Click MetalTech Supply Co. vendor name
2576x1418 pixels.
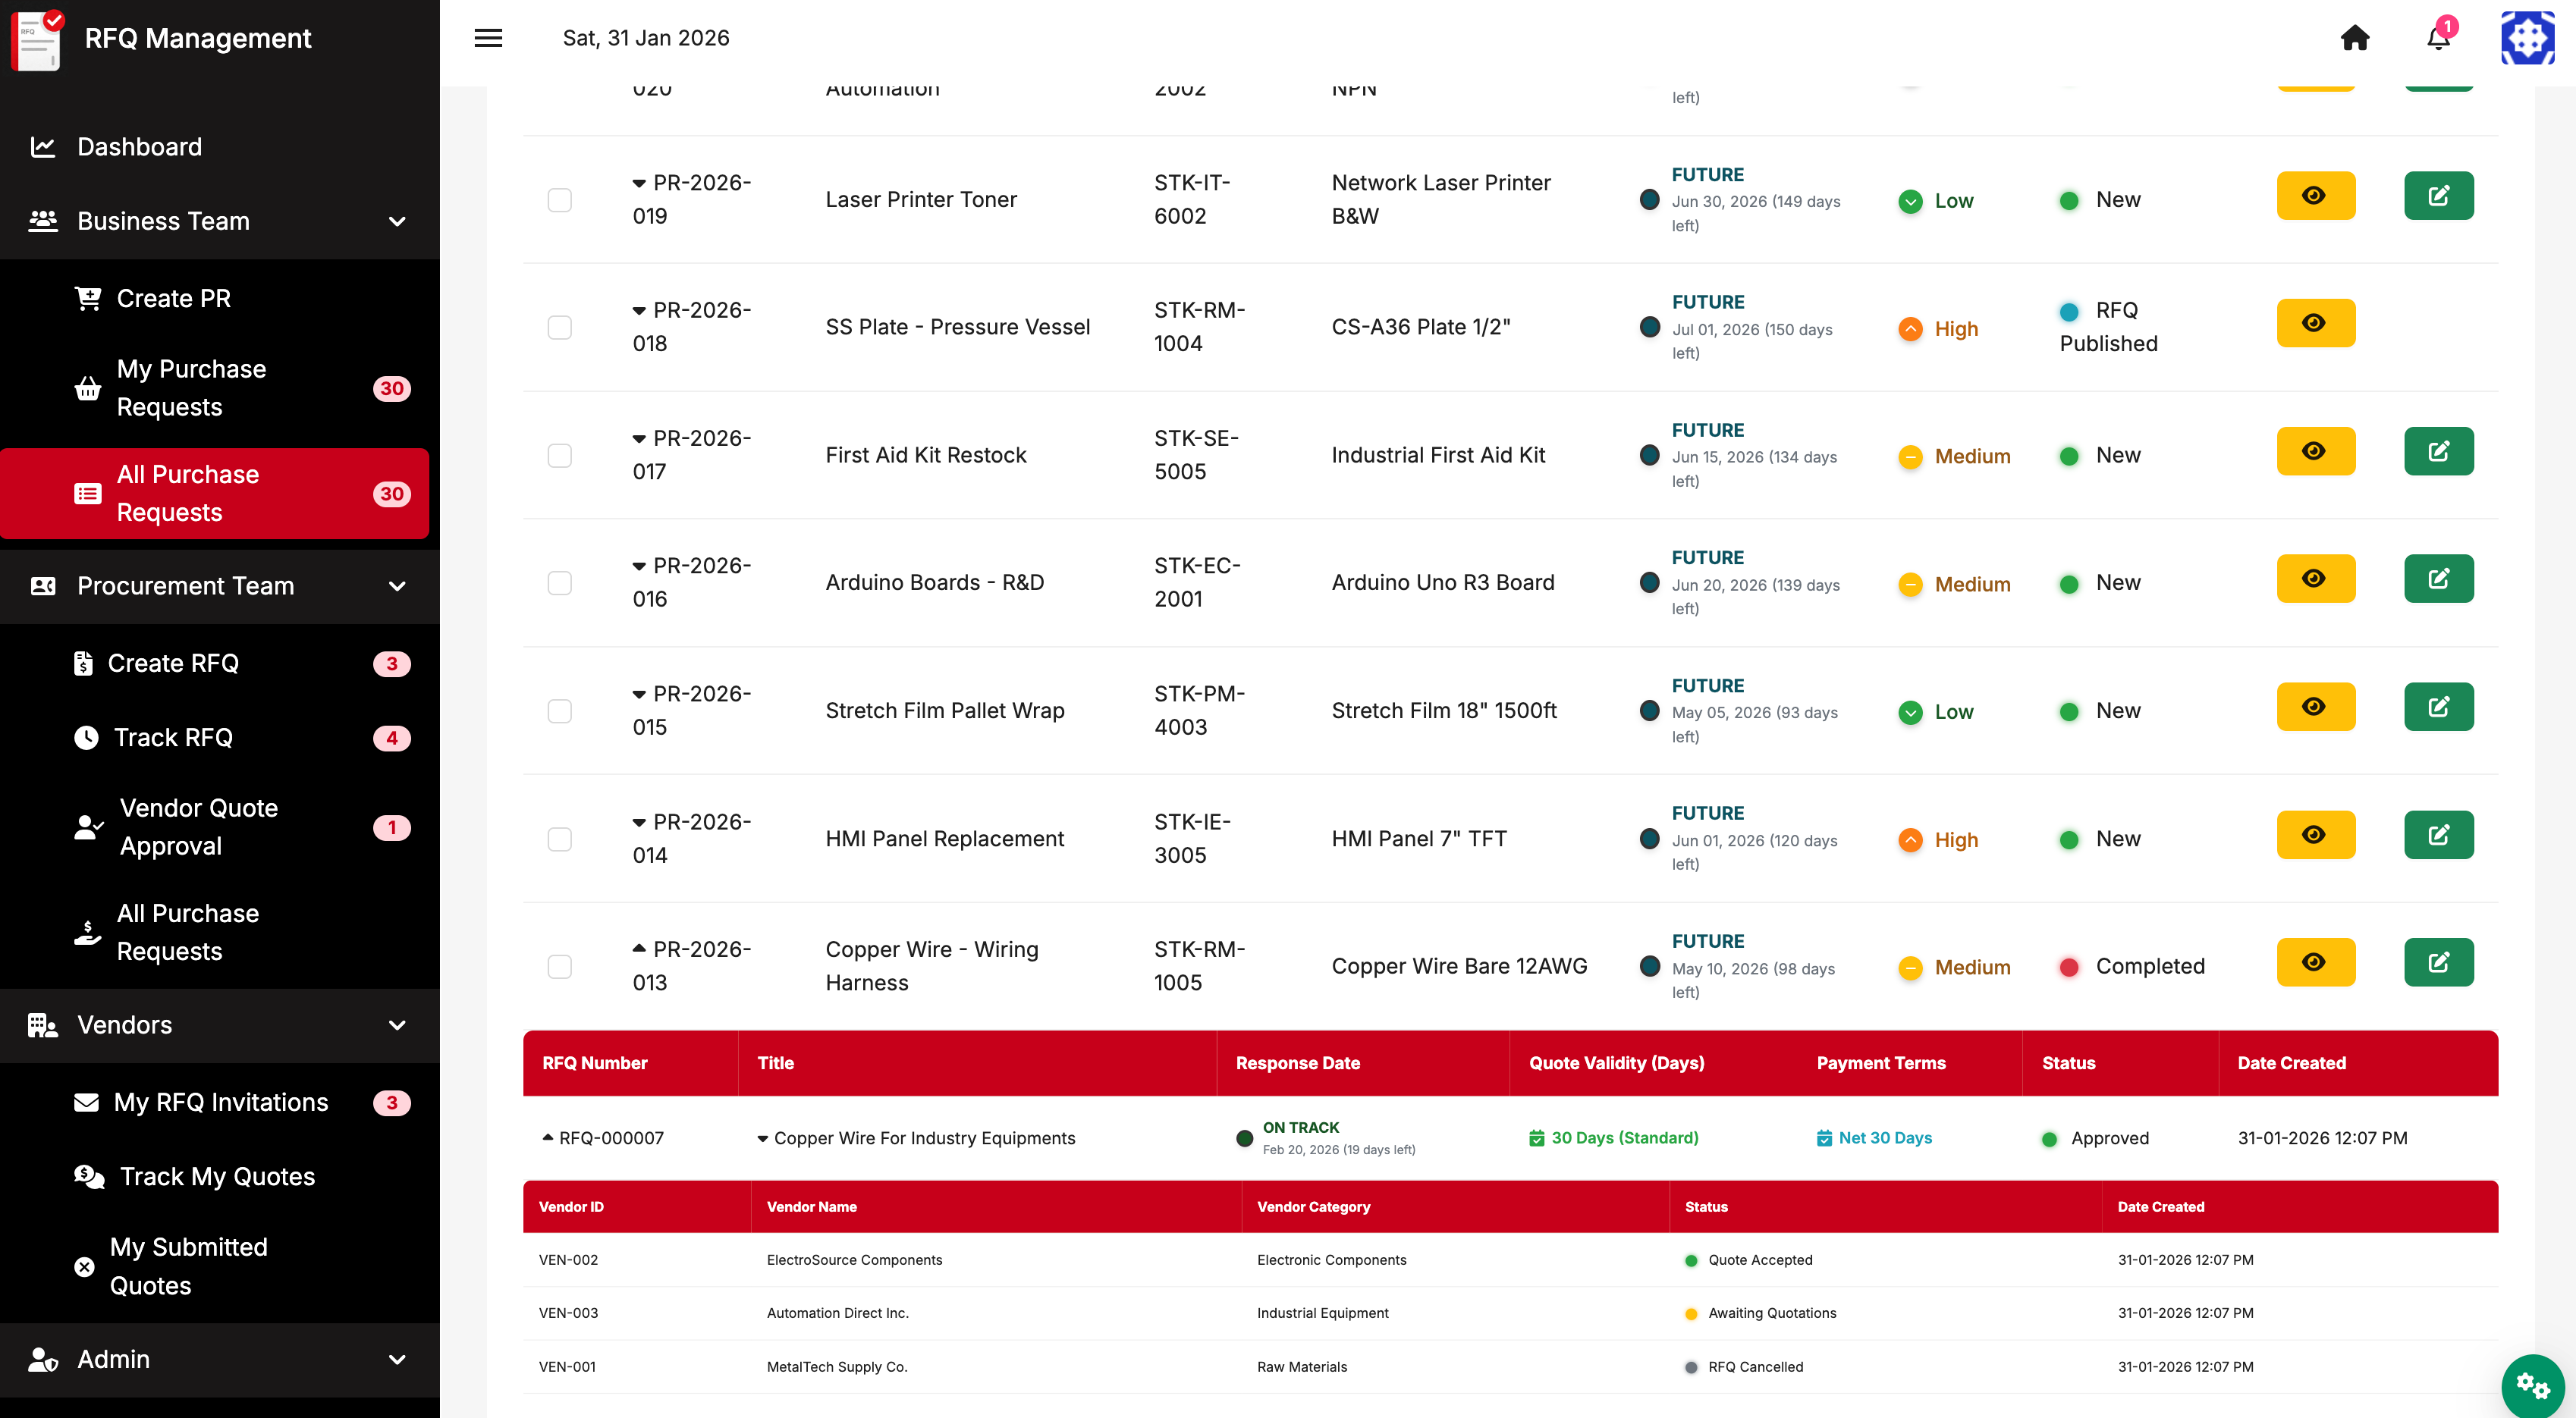click(837, 1367)
